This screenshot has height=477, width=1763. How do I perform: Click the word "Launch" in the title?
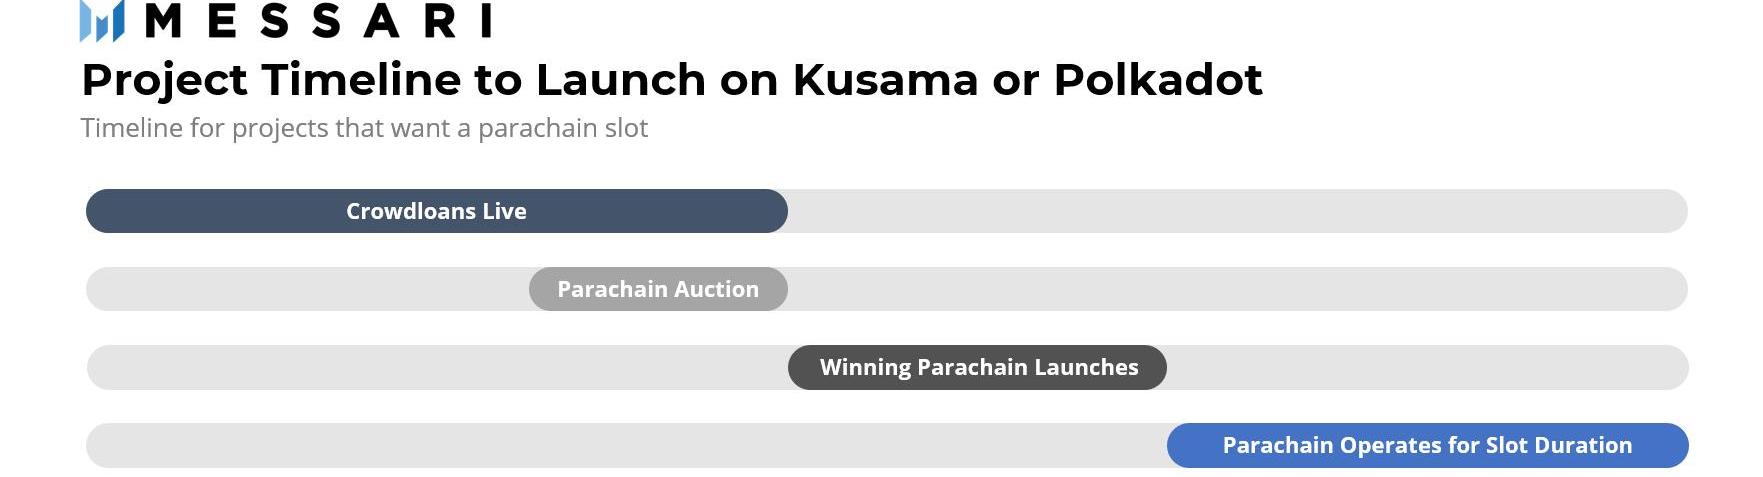tap(620, 80)
